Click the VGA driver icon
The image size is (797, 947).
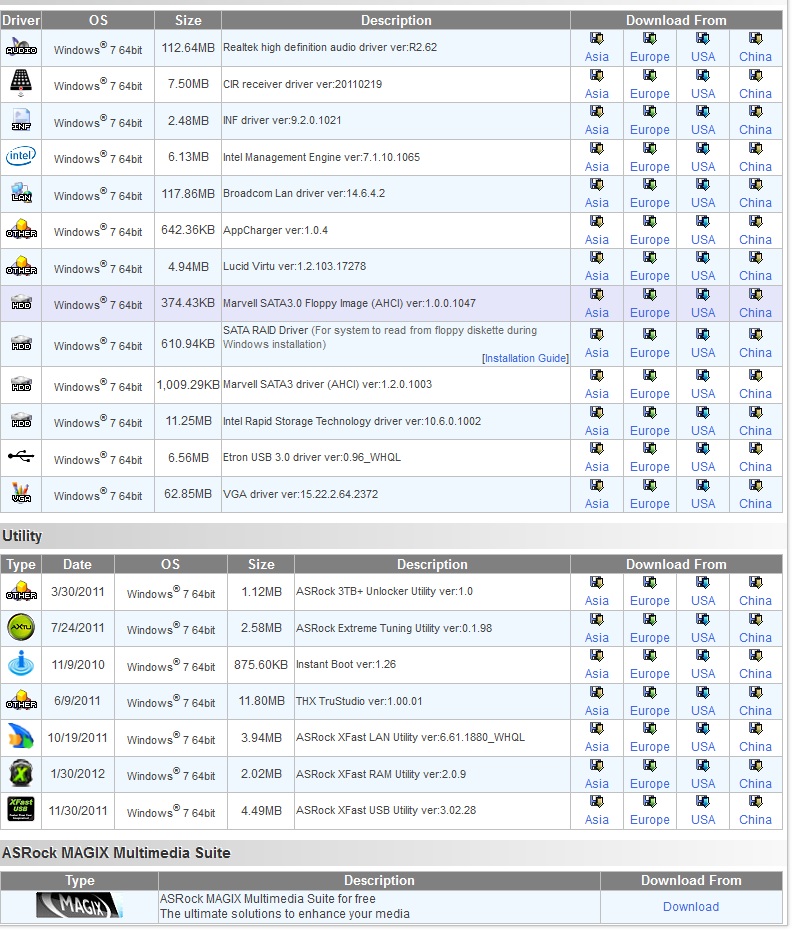(21, 493)
